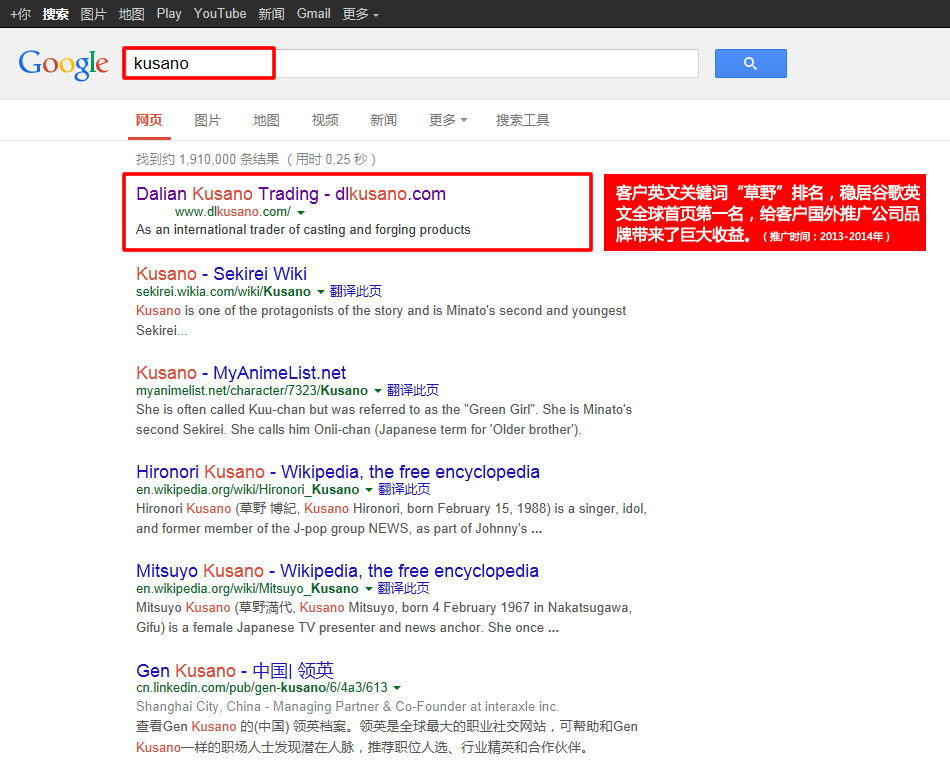Expand arrow next to sekirei.wikia.com URL
This screenshot has width=950, height=776.
321,292
